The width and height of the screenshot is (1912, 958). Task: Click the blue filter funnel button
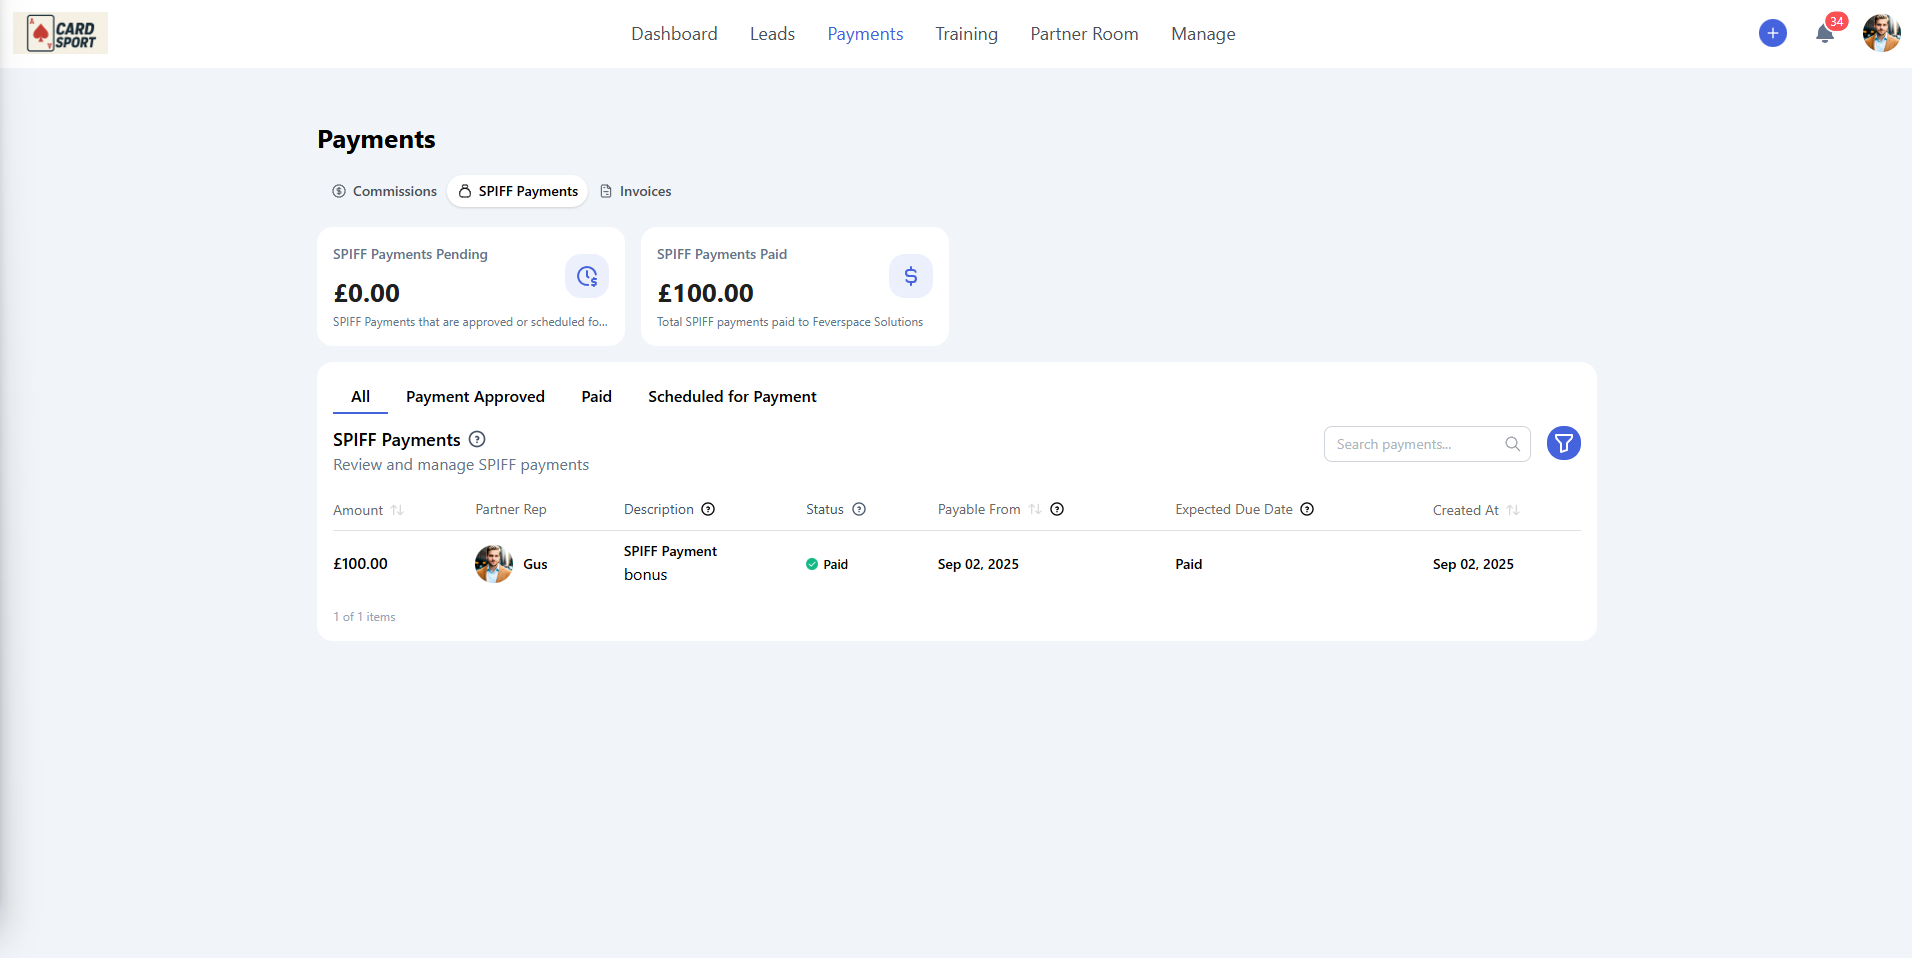point(1563,443)
